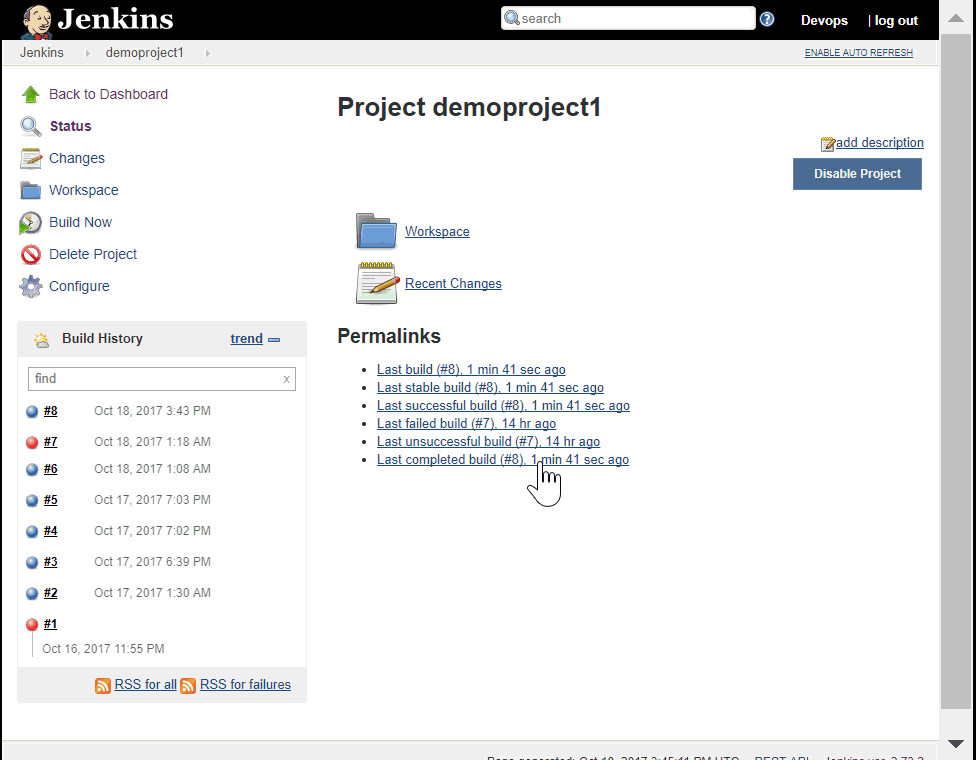Open Last unsuccessful build (#7) permalink

pos(488,442)
